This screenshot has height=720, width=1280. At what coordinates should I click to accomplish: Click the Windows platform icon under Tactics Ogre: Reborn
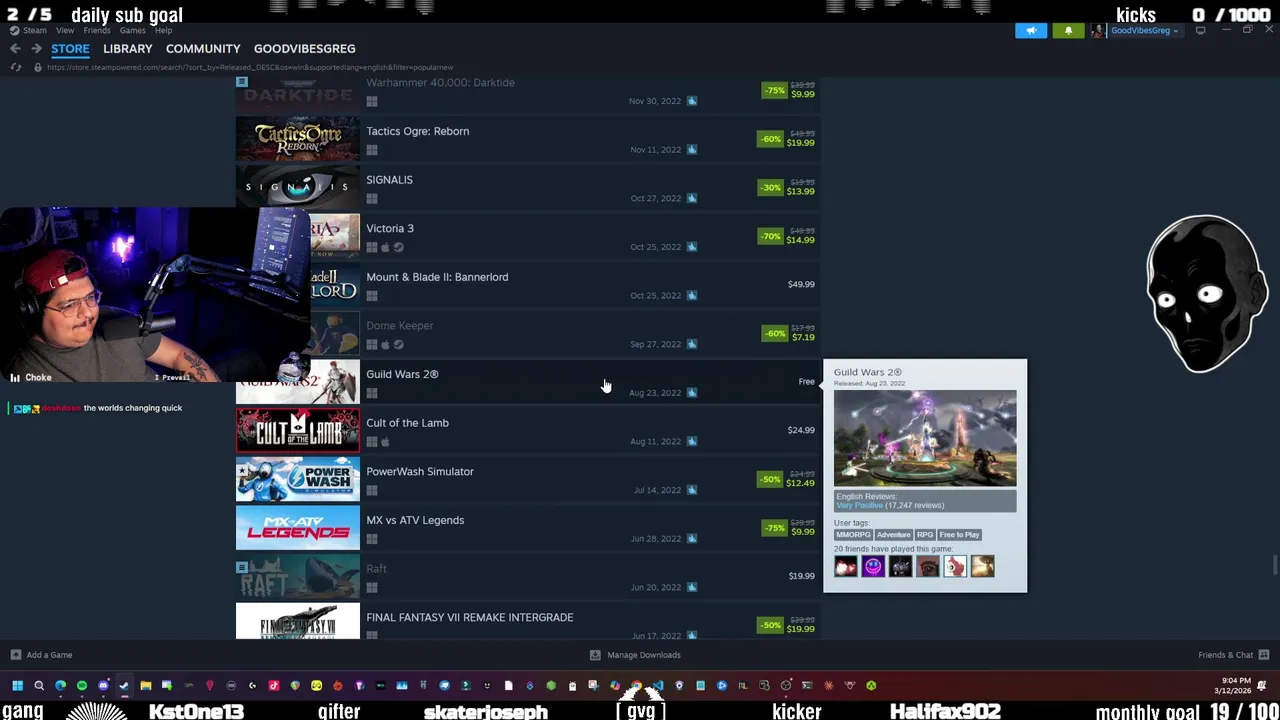coord(372,150)
